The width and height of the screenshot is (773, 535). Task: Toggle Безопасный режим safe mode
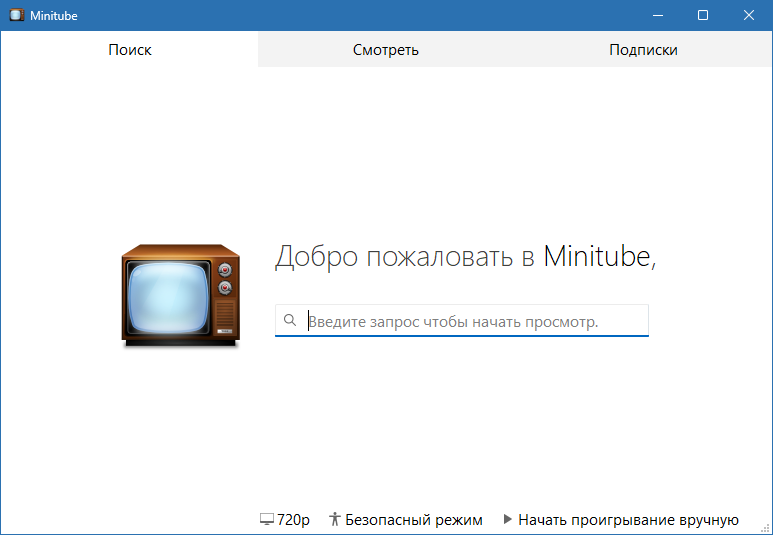(x=406, y=519)
